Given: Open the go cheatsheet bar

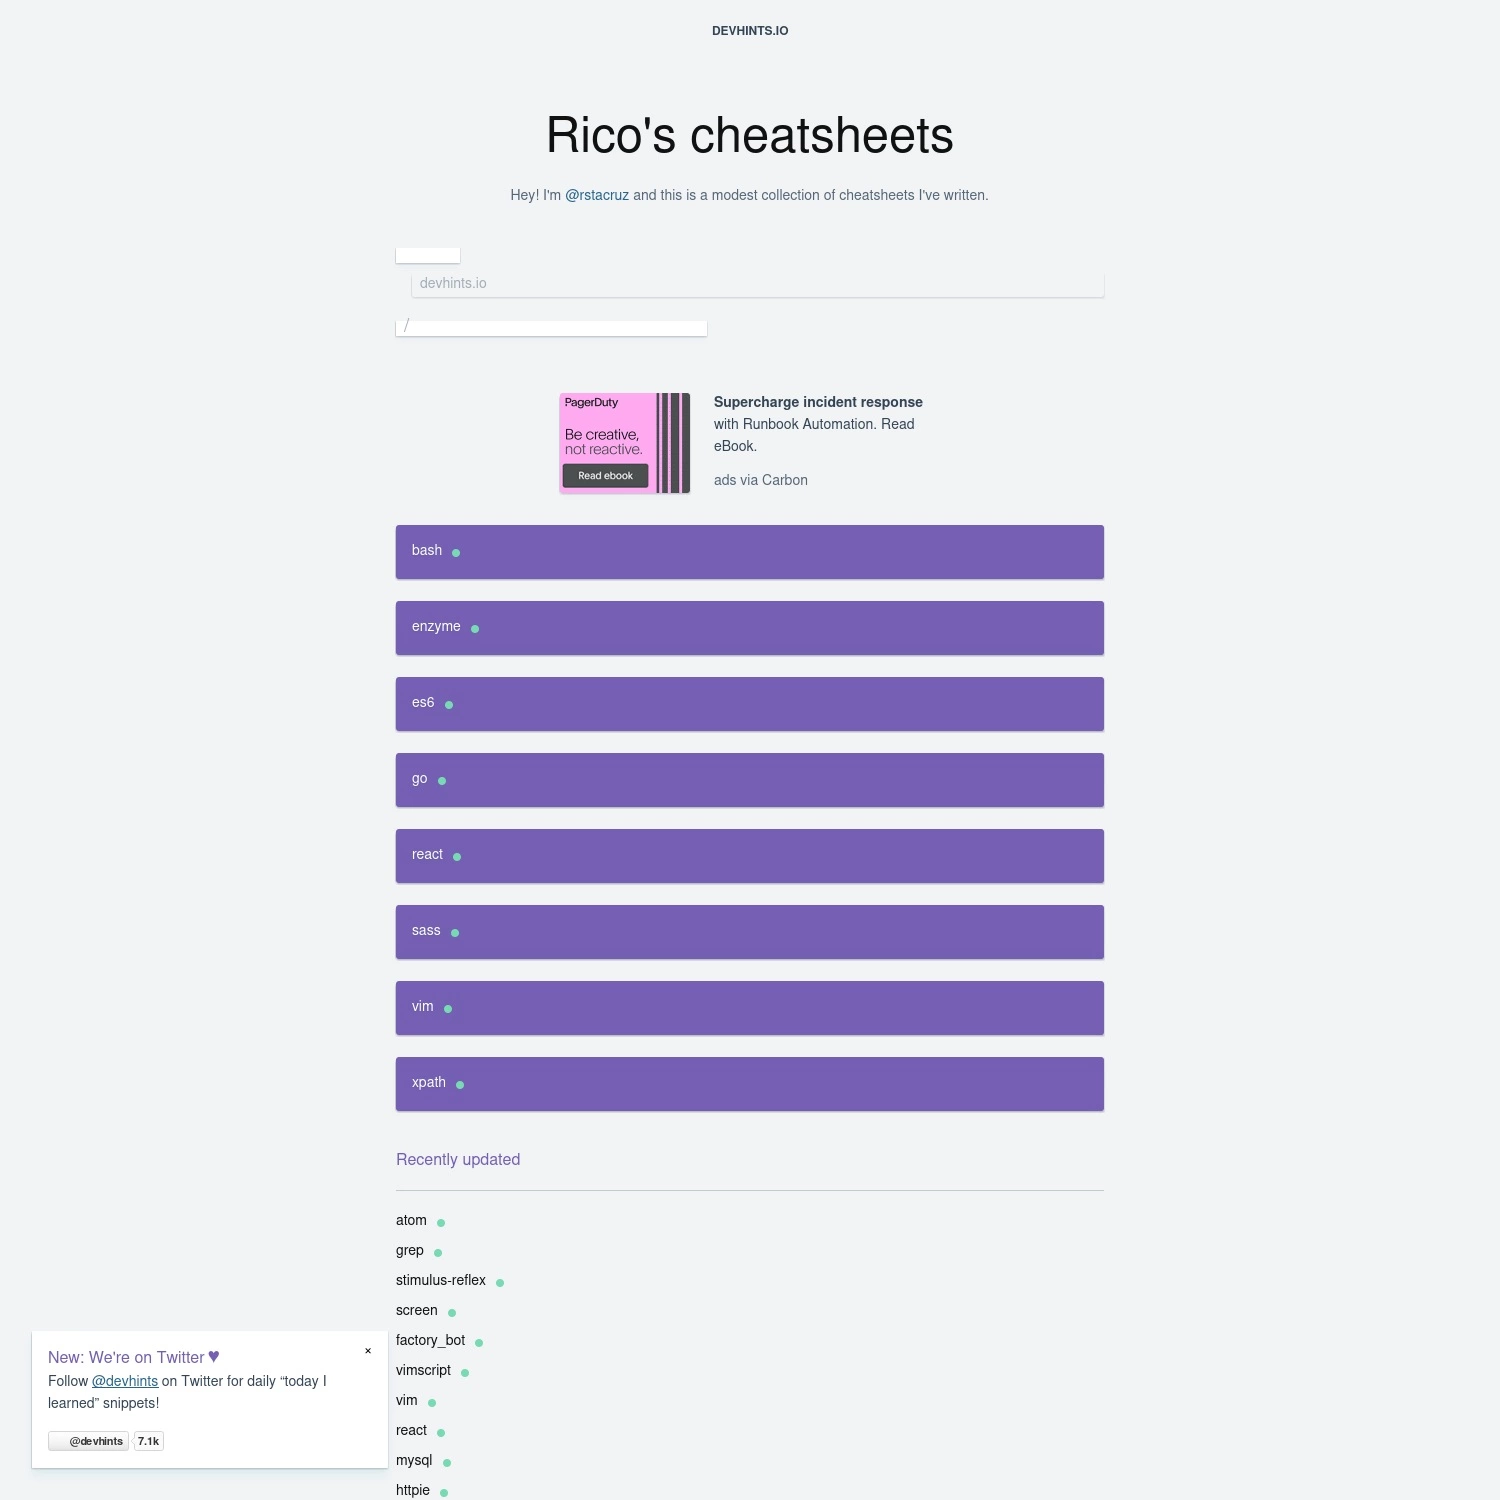Looking at the screenshot, I should [750, 780].
